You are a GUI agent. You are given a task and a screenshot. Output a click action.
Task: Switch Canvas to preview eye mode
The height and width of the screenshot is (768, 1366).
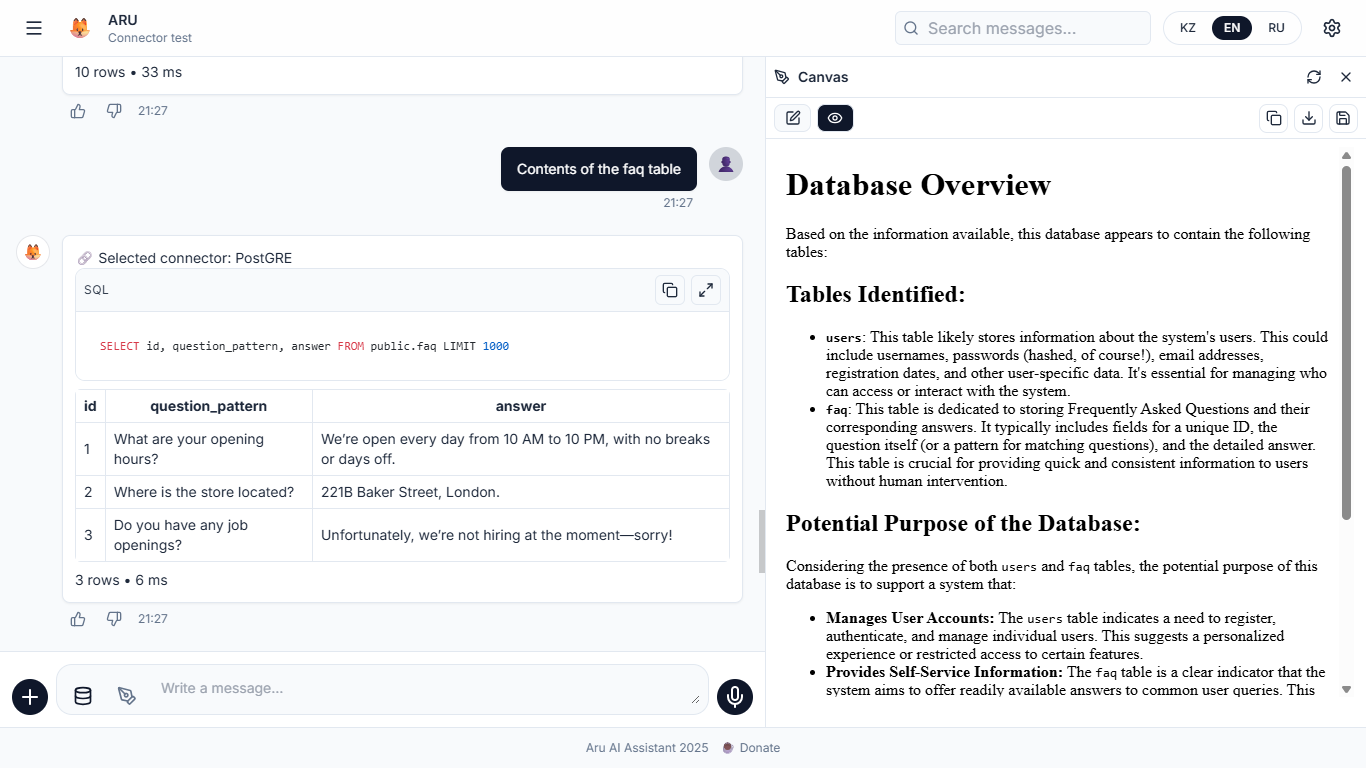(x=835, y=118)
